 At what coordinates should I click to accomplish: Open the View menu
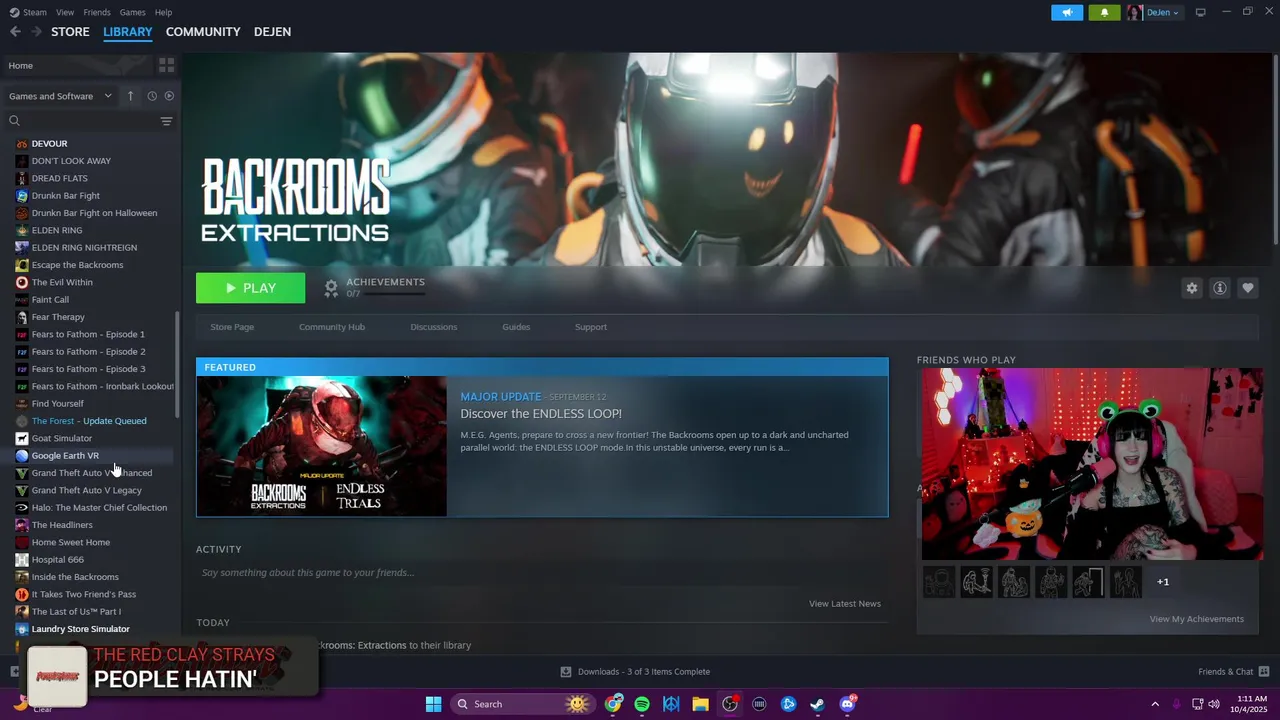tap(65, 12)
